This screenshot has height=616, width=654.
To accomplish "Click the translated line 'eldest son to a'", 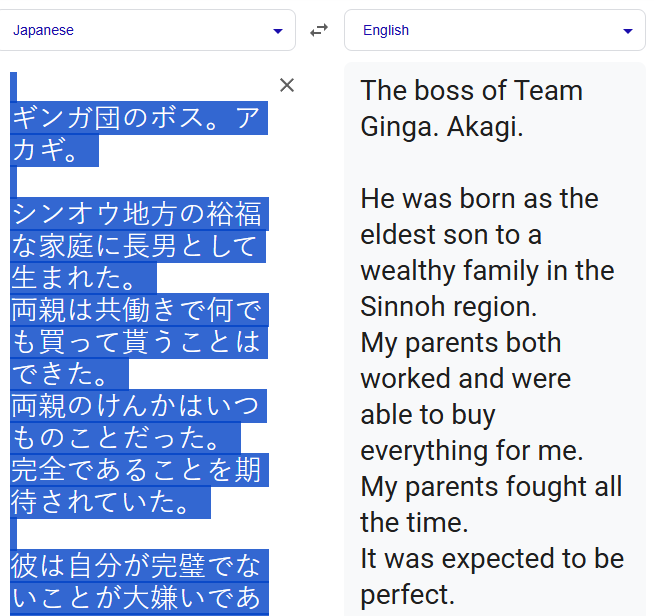I will tap(451, 234).
